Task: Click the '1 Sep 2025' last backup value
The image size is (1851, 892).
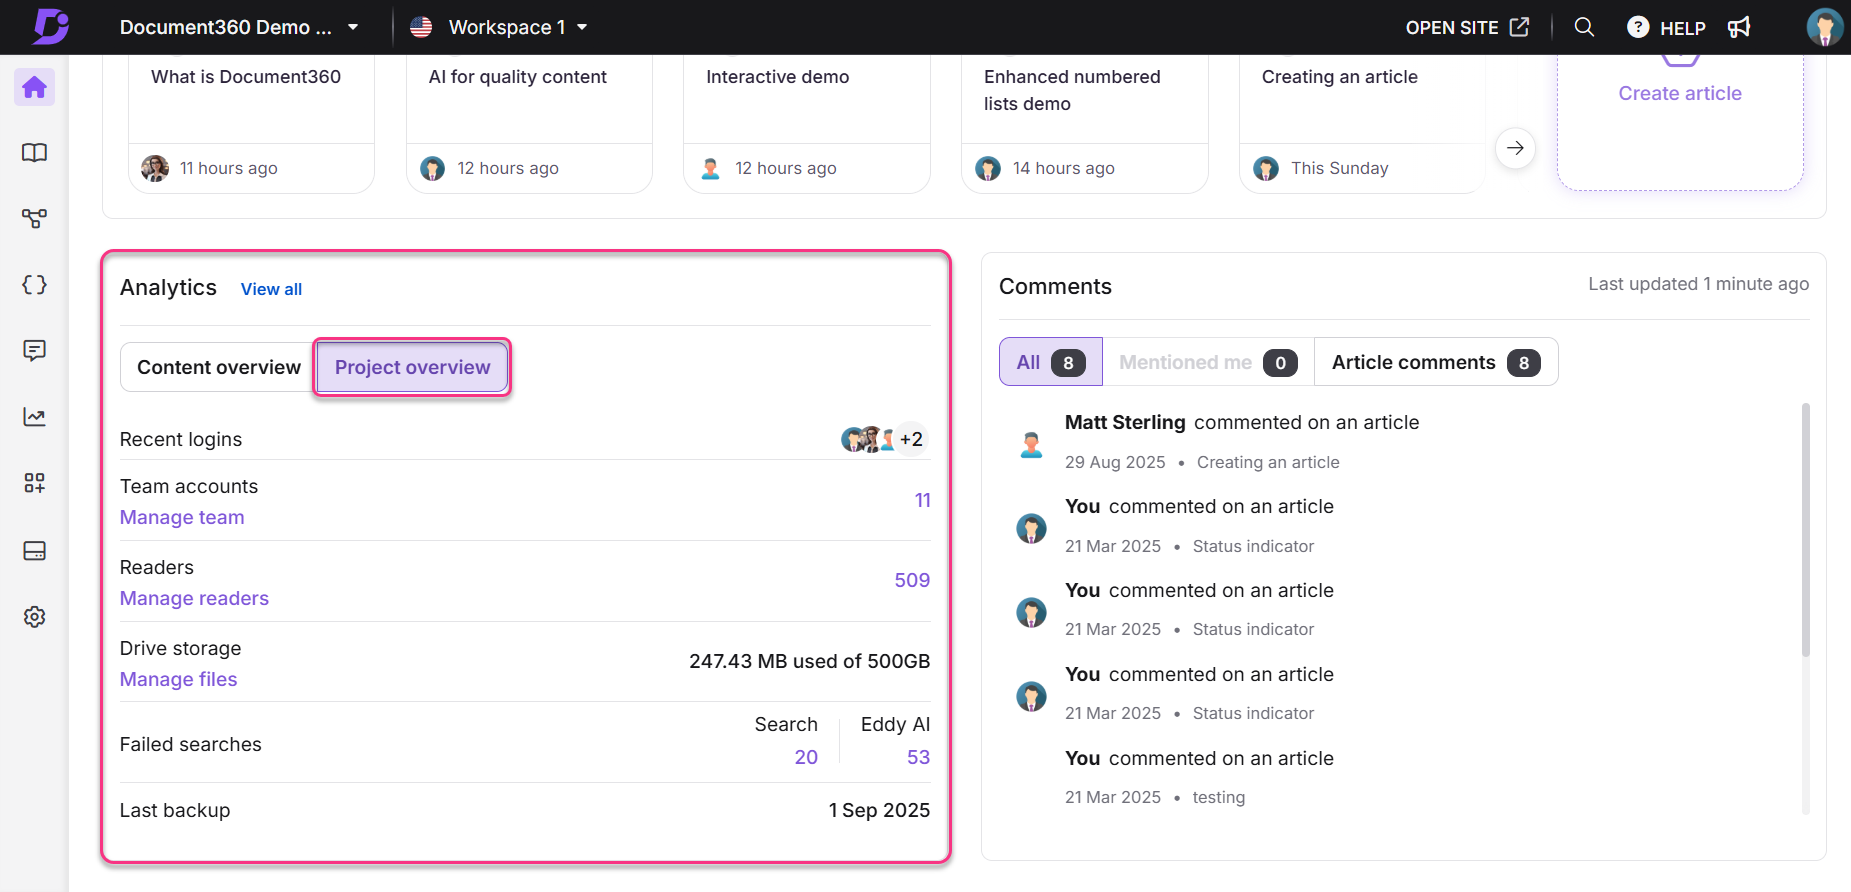Action: pos(879,810)
